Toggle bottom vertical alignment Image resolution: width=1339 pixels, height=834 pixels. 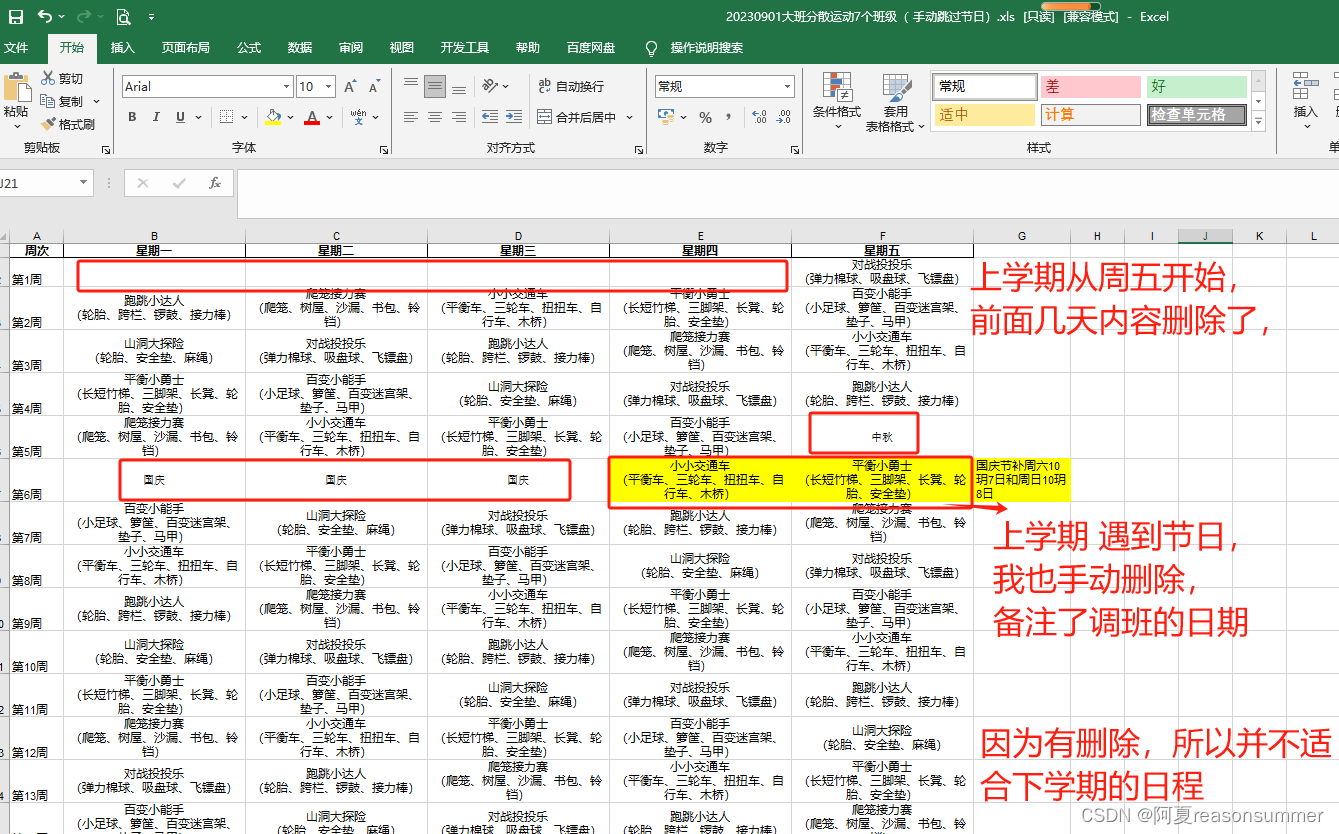click(x=459, y=86)
